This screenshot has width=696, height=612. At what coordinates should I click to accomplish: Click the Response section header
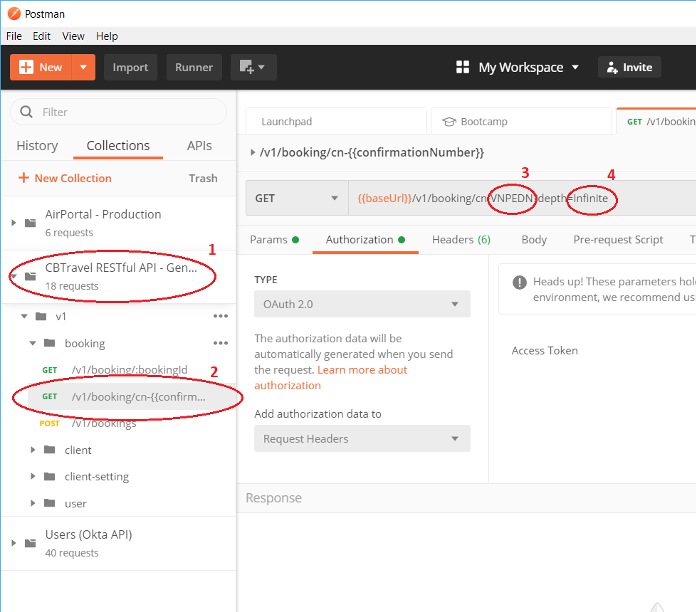click(274, 498)
